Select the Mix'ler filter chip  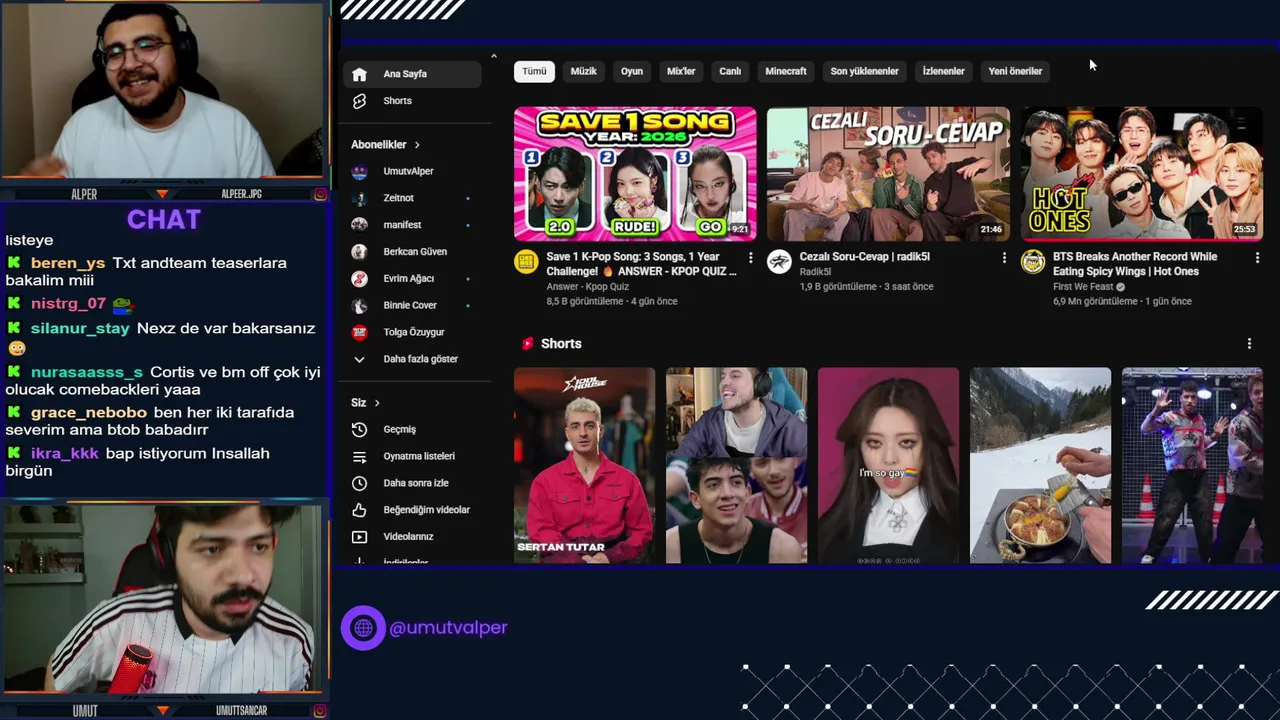(681, 71)
